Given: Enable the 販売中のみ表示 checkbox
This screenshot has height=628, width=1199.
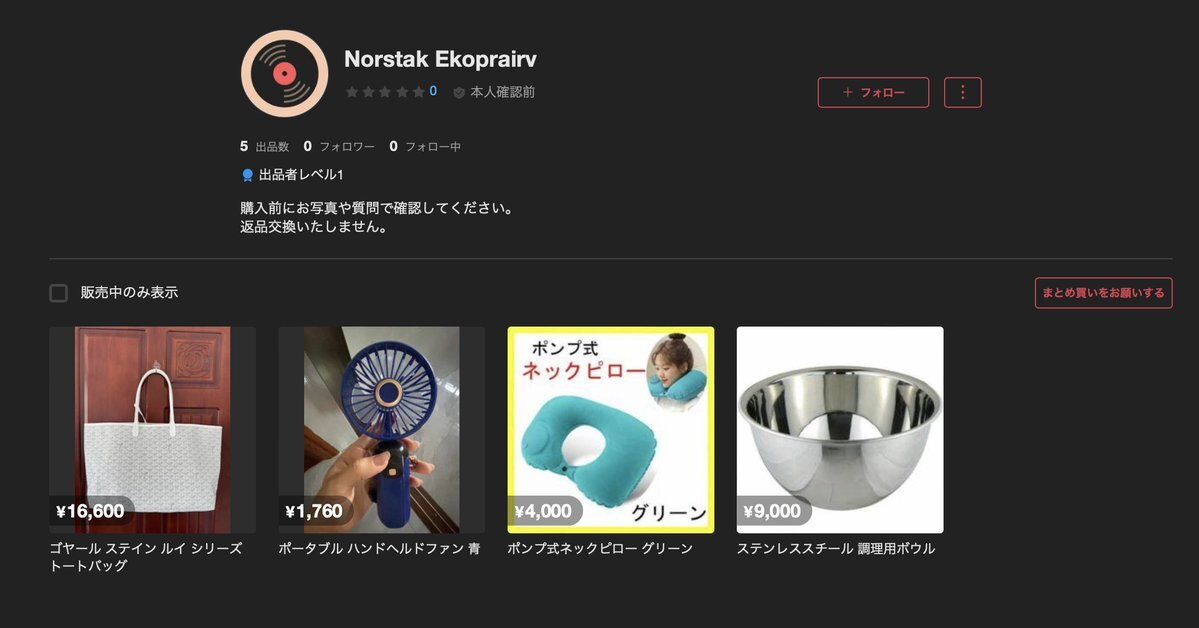Looking at the screenshot, I should 58,293.
